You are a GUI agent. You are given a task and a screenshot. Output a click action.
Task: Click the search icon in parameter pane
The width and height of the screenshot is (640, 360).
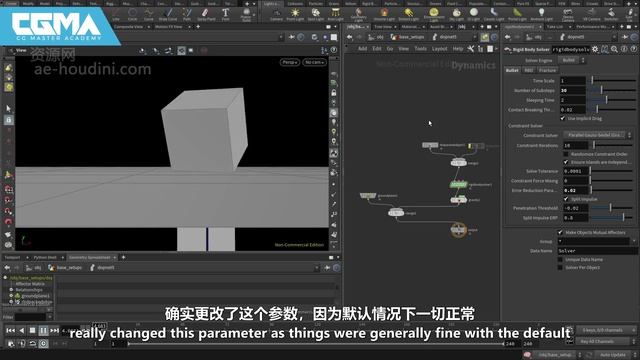pyautogui.click(x=614, y=49)
